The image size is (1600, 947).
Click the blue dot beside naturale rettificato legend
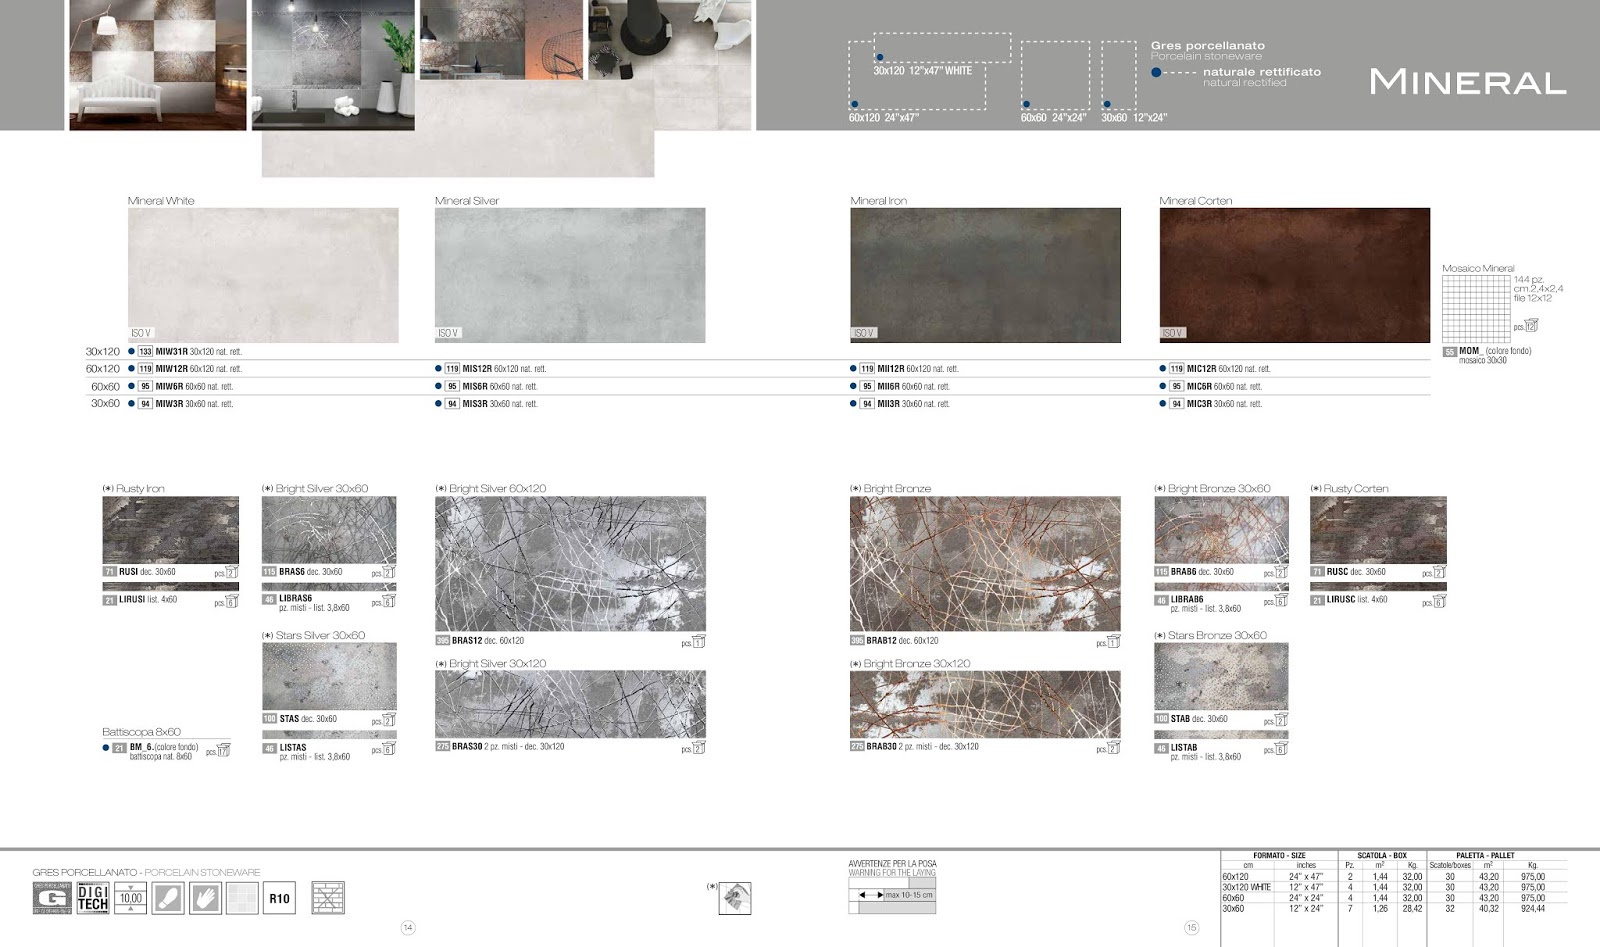[1156, 72]
